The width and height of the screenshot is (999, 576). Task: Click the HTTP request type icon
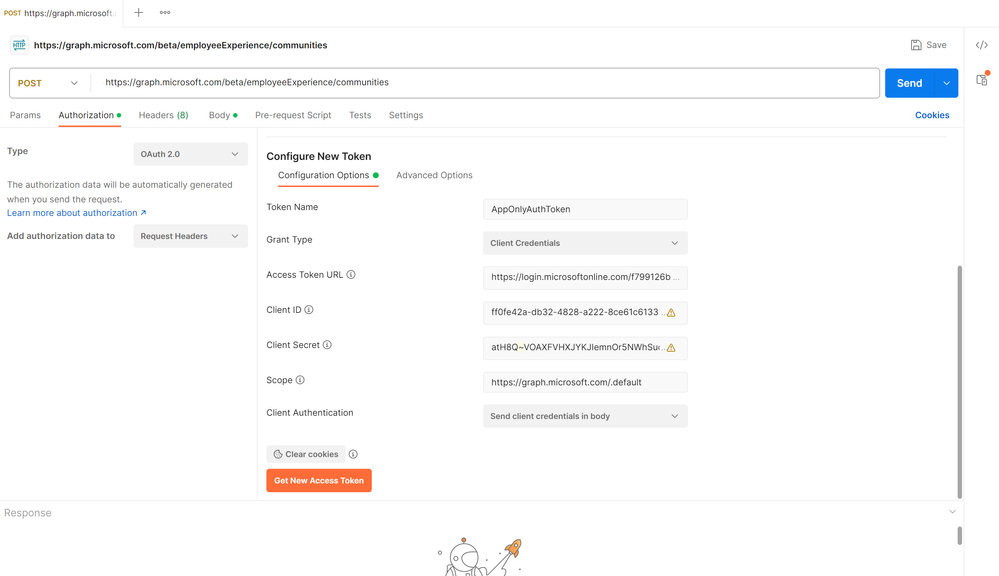[x=19, y=45]
